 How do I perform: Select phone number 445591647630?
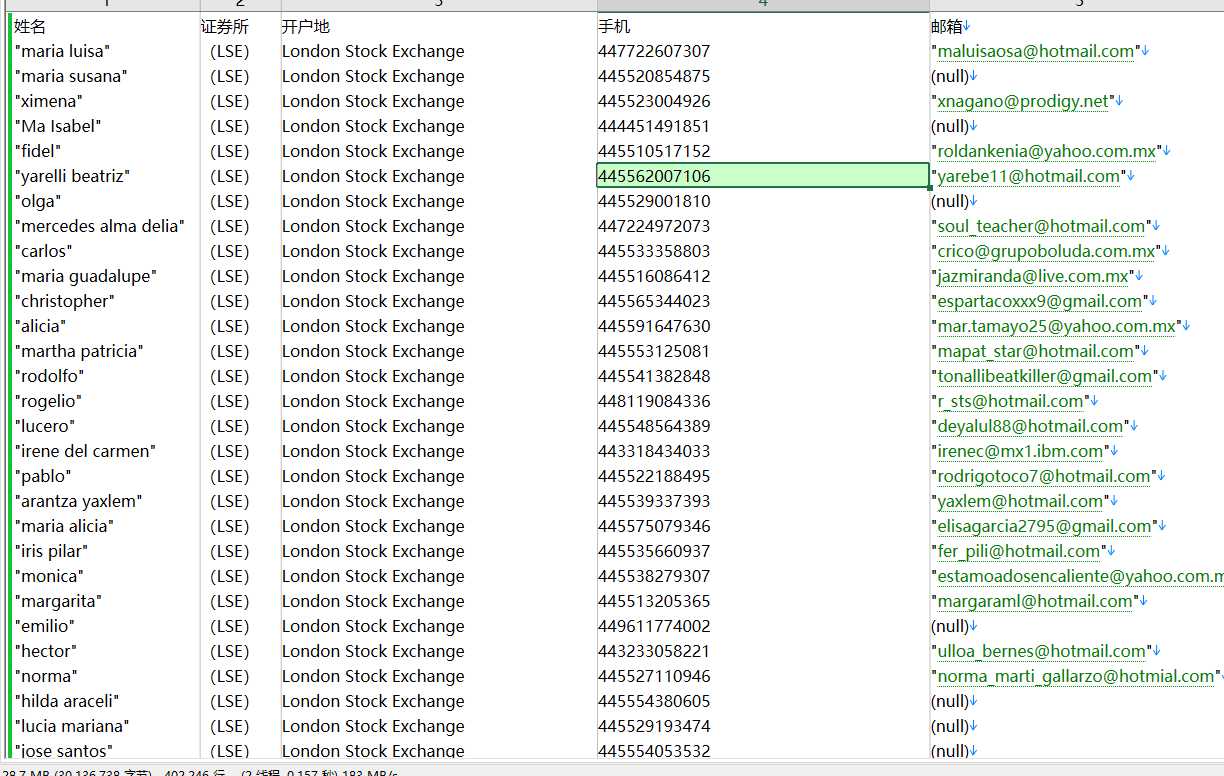click(654, 326)
